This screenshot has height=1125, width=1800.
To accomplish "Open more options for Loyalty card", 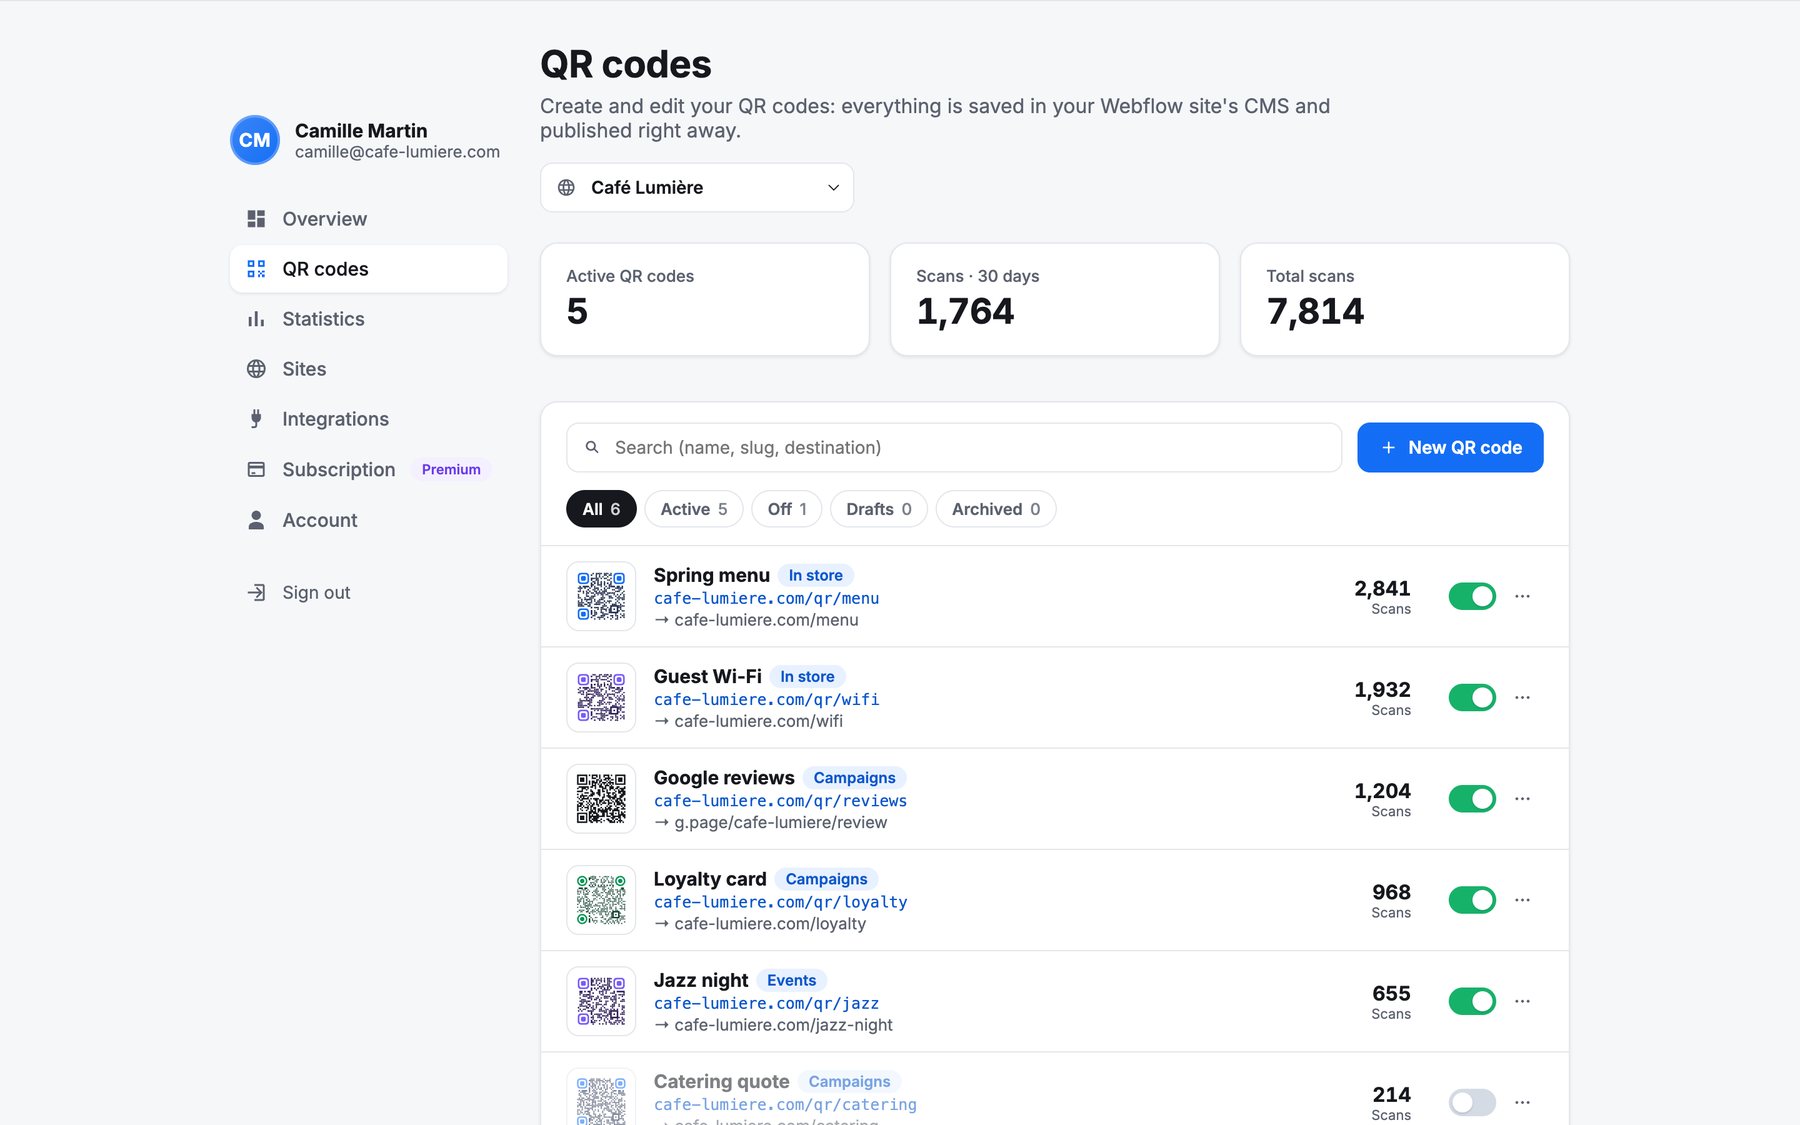I will click(1522, 900).
